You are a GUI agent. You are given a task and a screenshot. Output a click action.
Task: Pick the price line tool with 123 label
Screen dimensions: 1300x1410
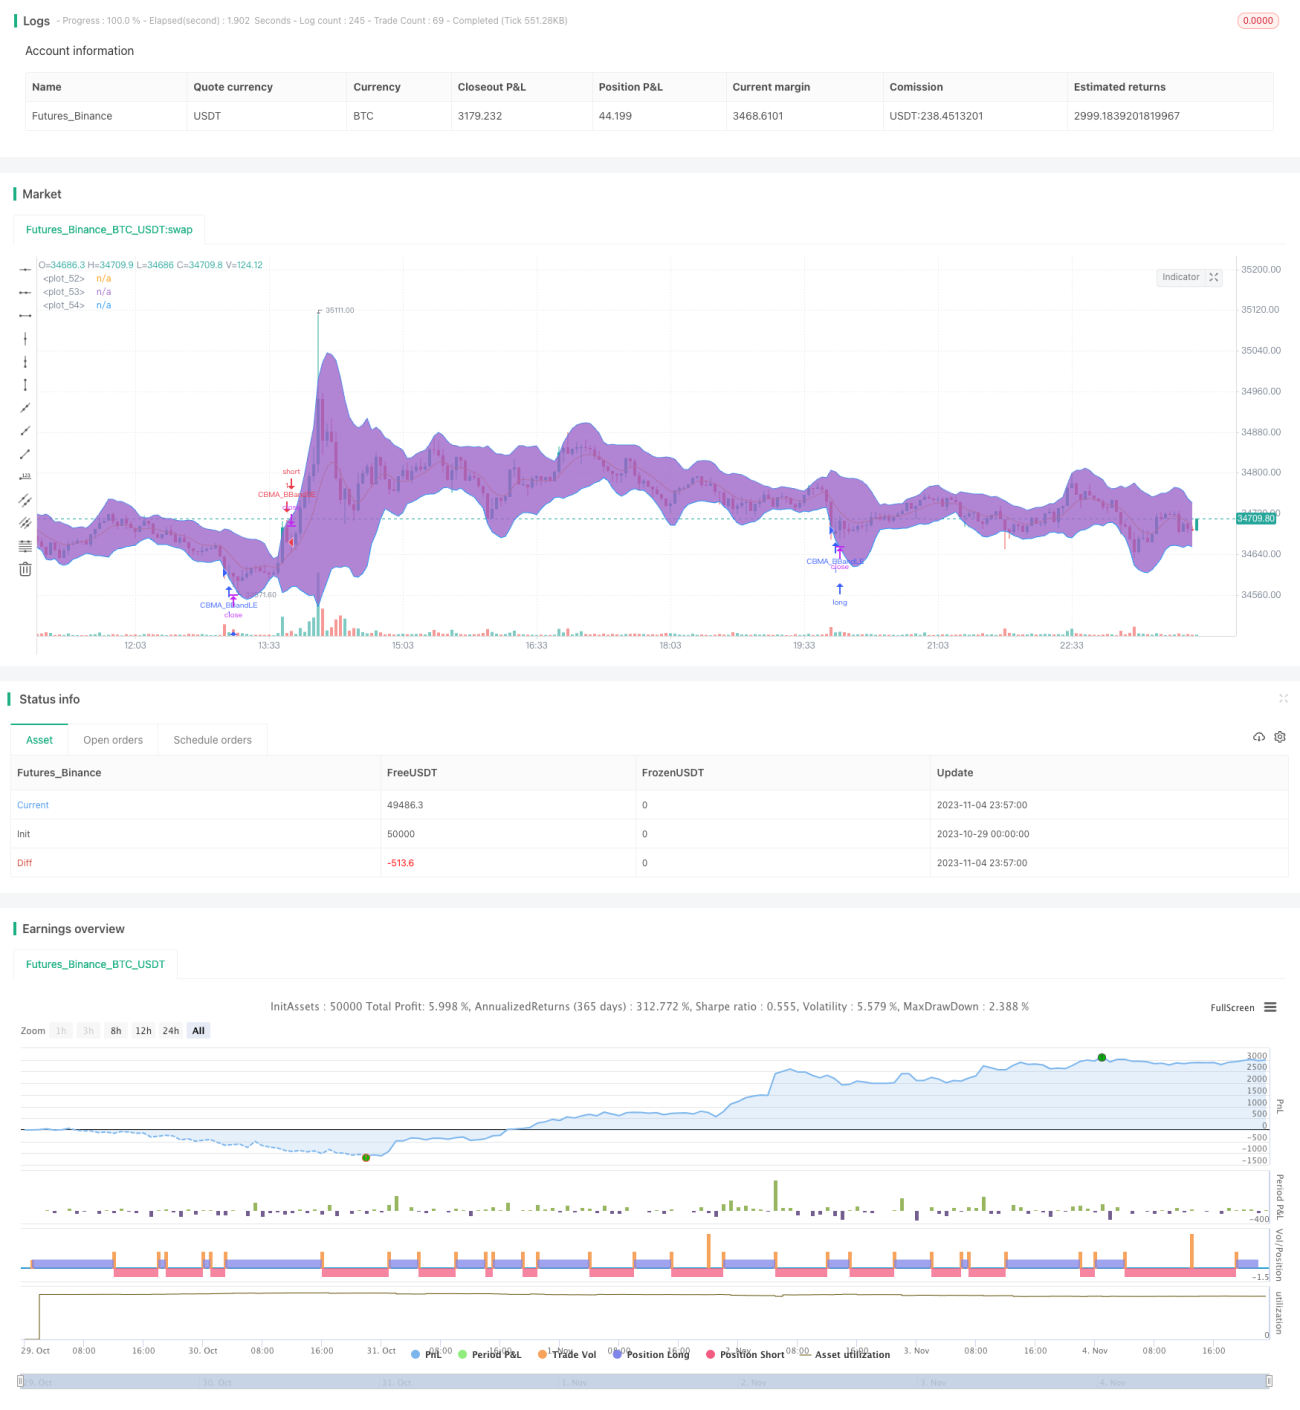25,477
